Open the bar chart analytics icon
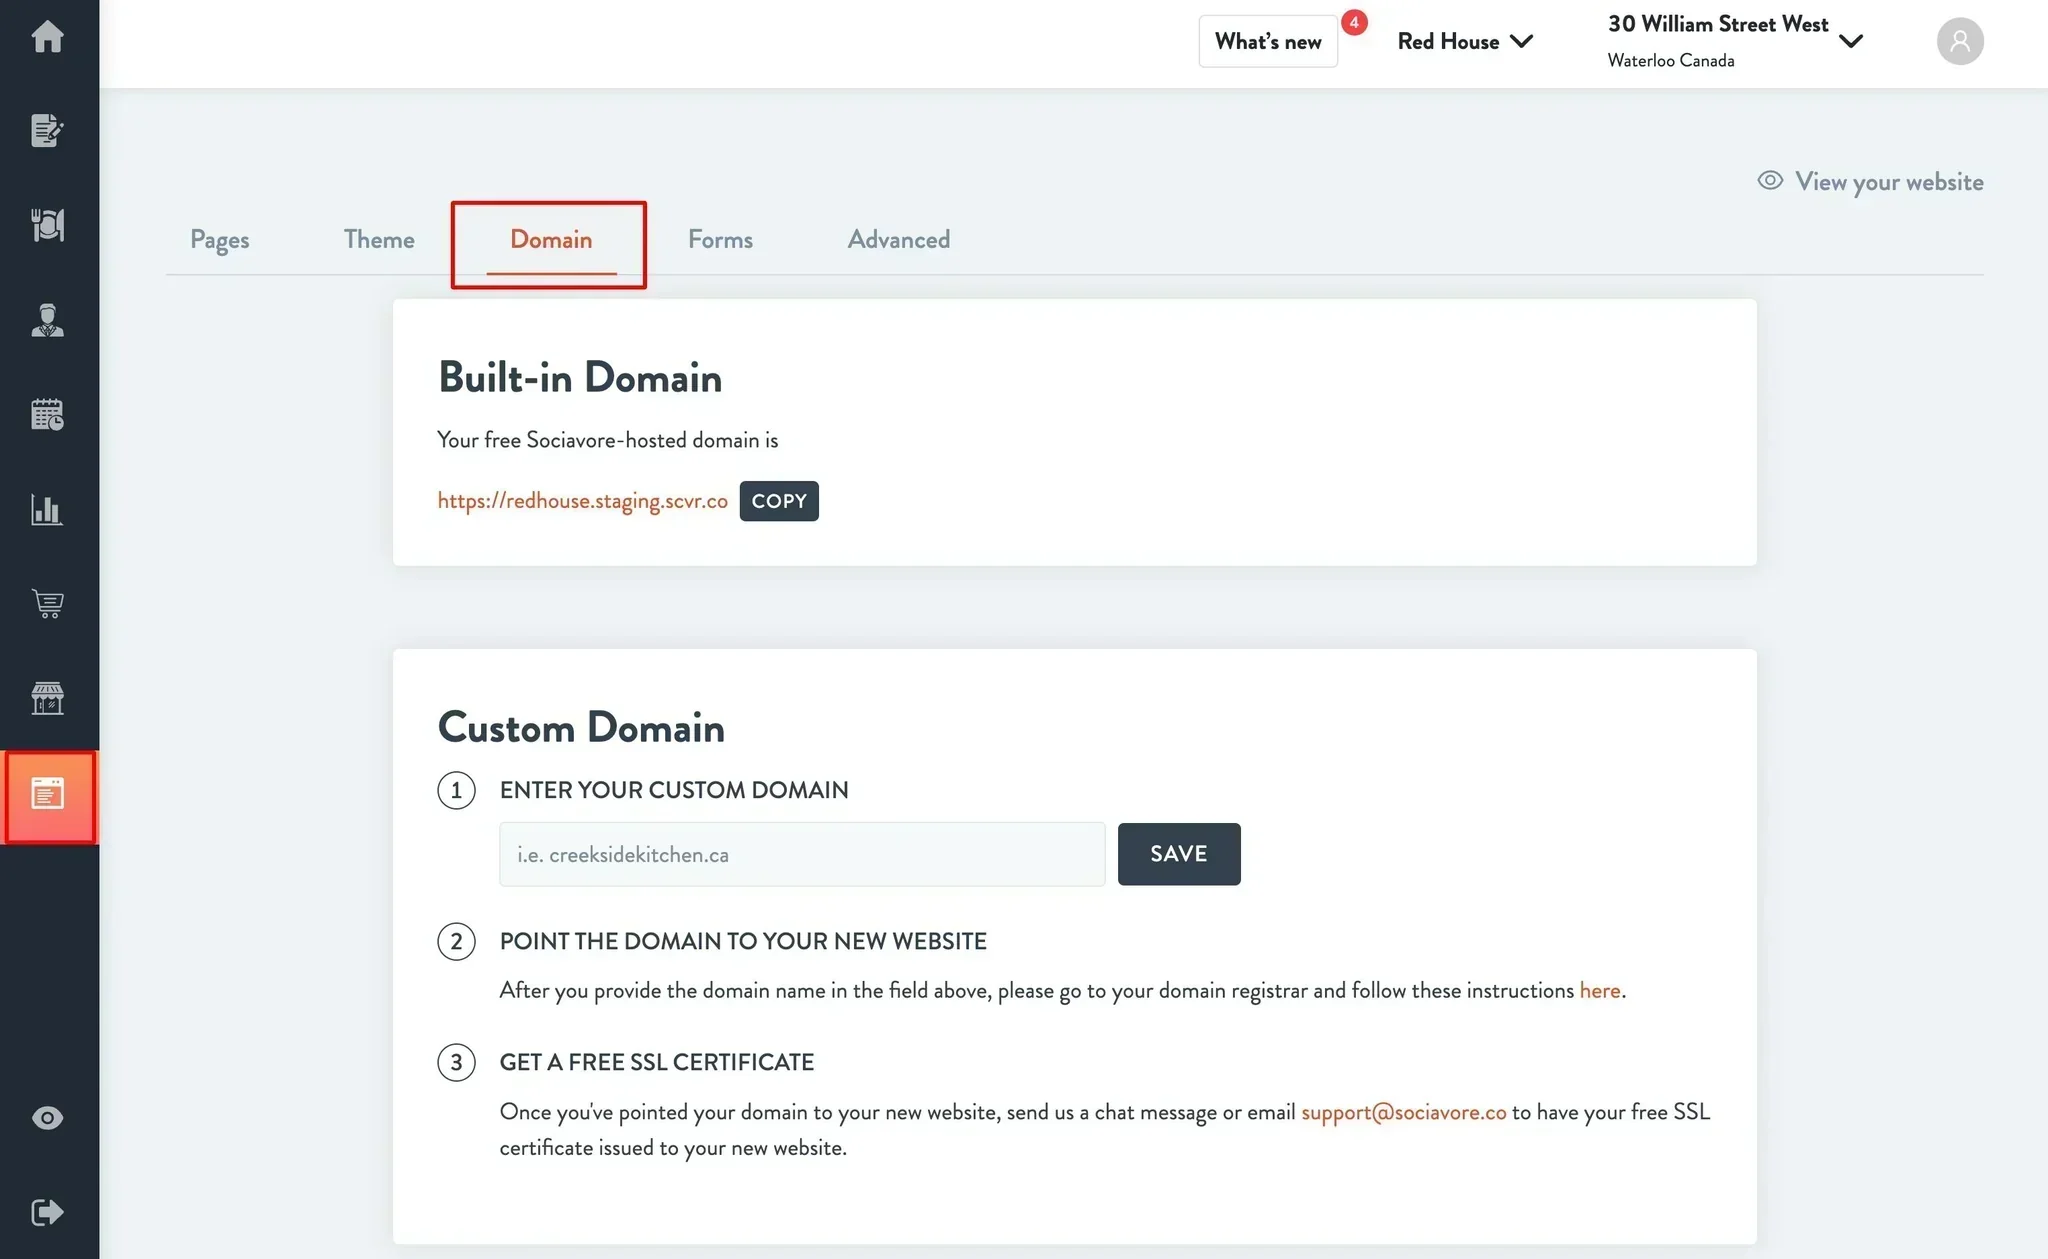 coord(48,509)
